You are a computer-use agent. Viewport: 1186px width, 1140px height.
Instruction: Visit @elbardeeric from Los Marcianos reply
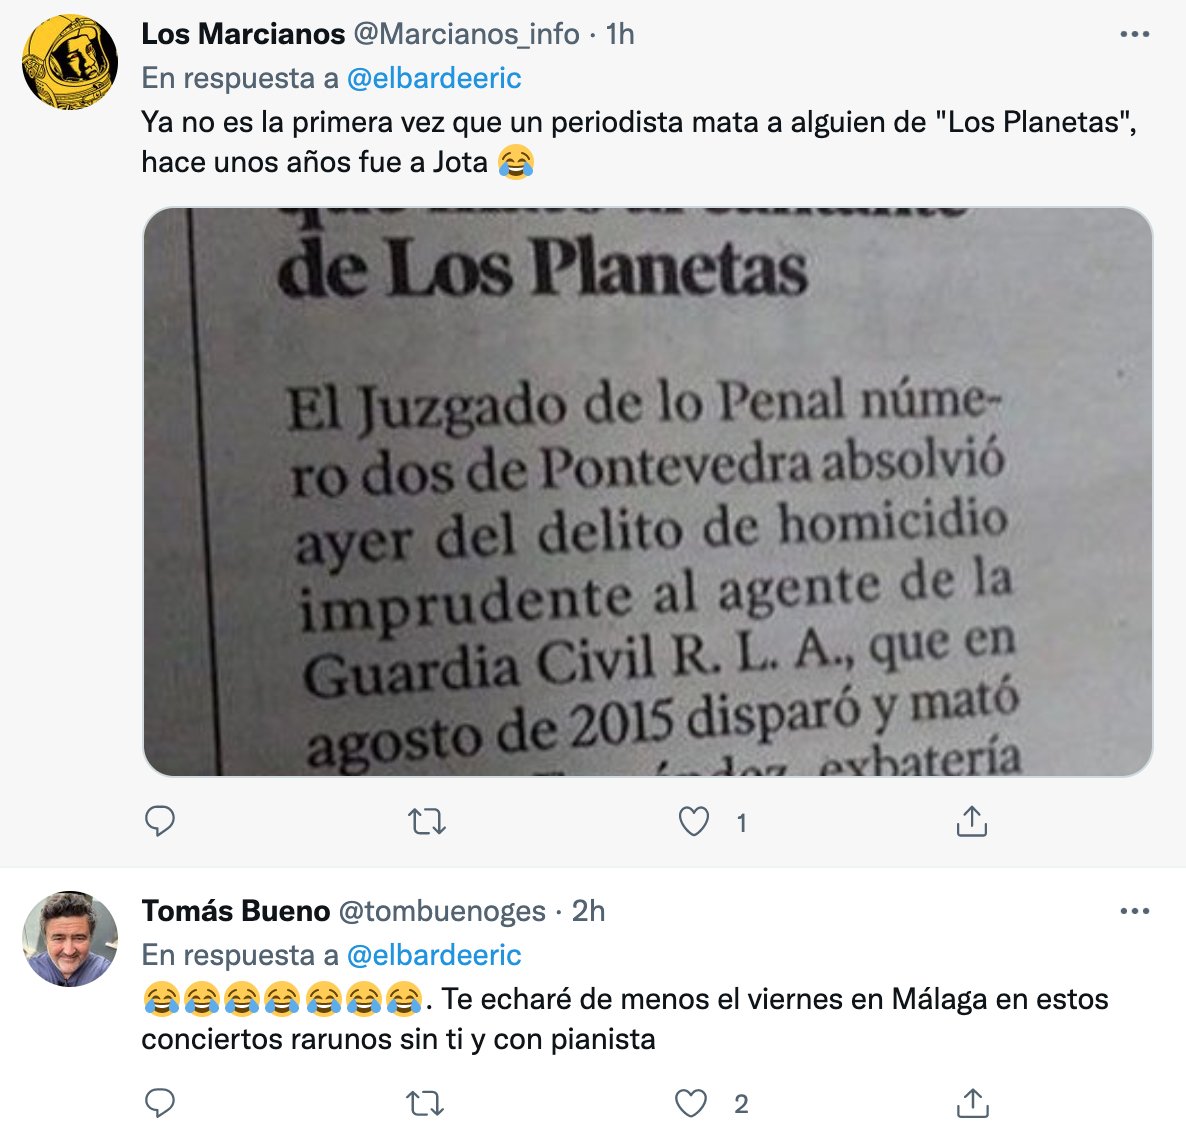pos(434,78)
